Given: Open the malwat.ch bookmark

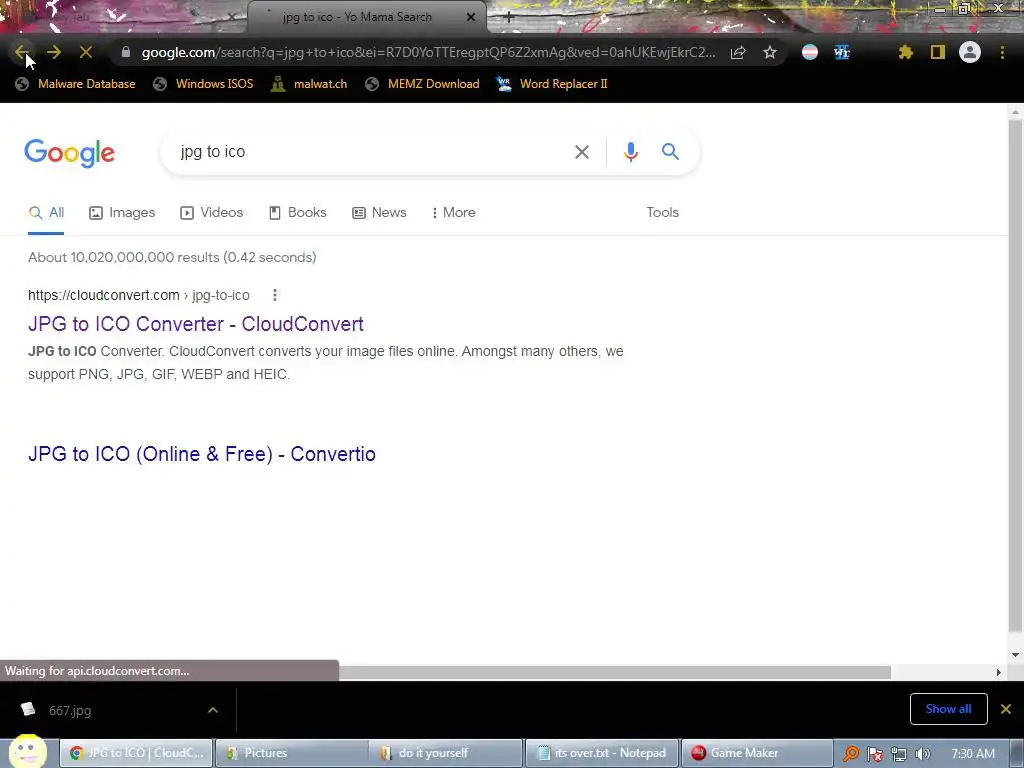Looking at the screenshot, I should (309, 84).
